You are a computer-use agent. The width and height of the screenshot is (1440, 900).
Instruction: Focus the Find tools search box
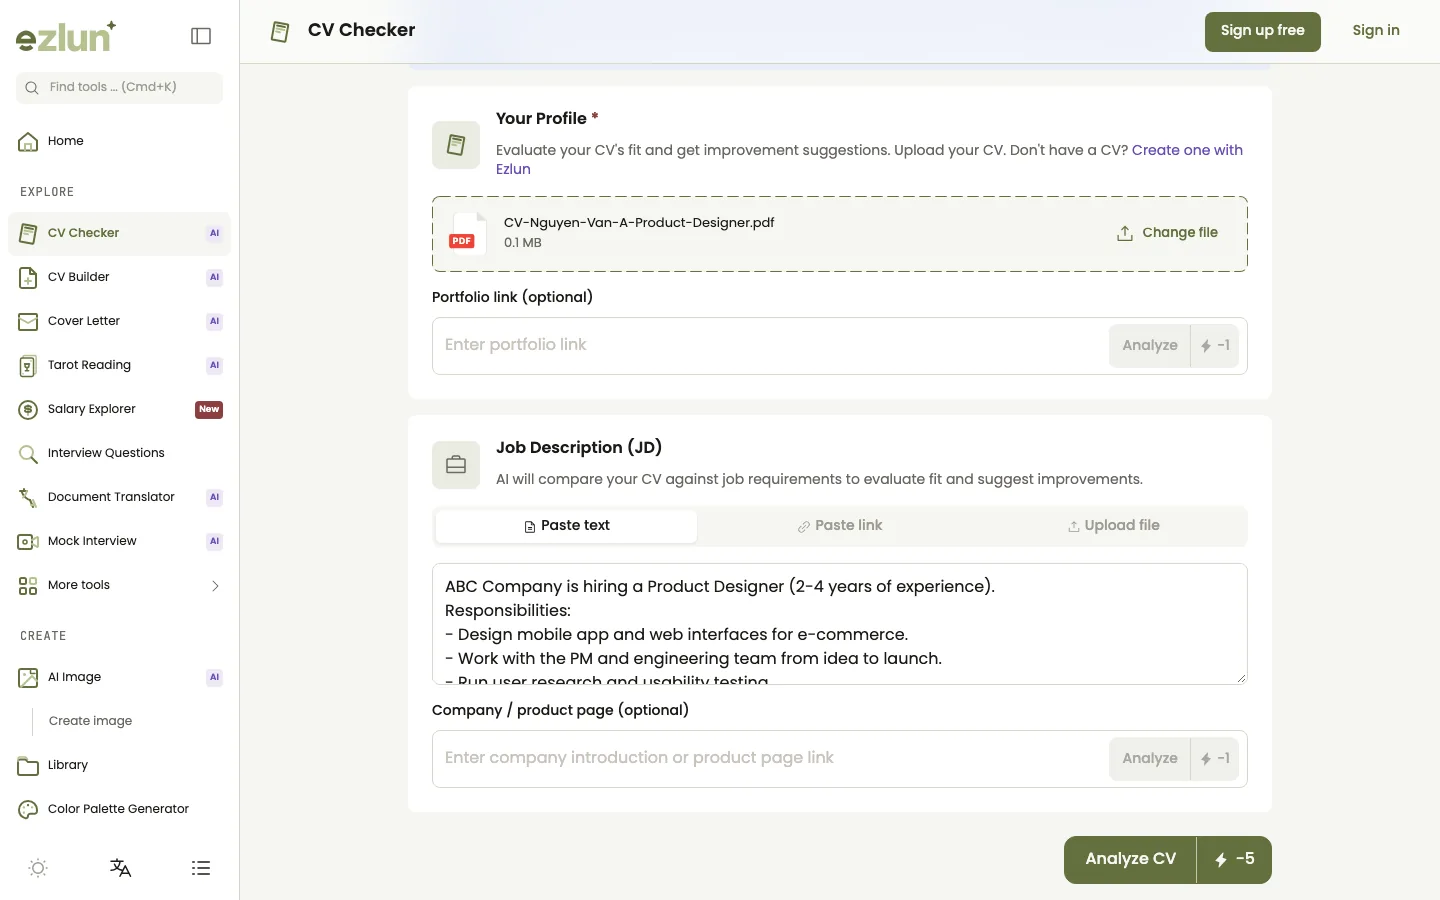coord(119,88)
